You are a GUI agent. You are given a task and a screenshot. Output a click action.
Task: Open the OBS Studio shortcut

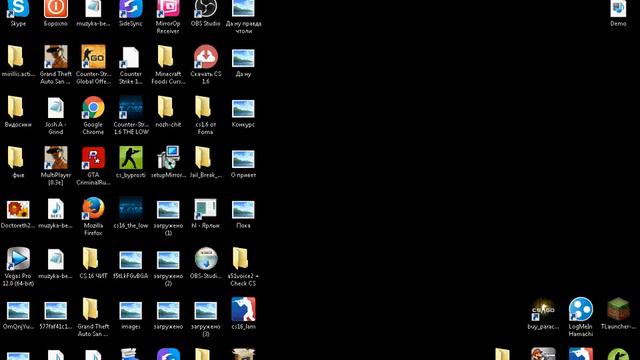point(205,9)
